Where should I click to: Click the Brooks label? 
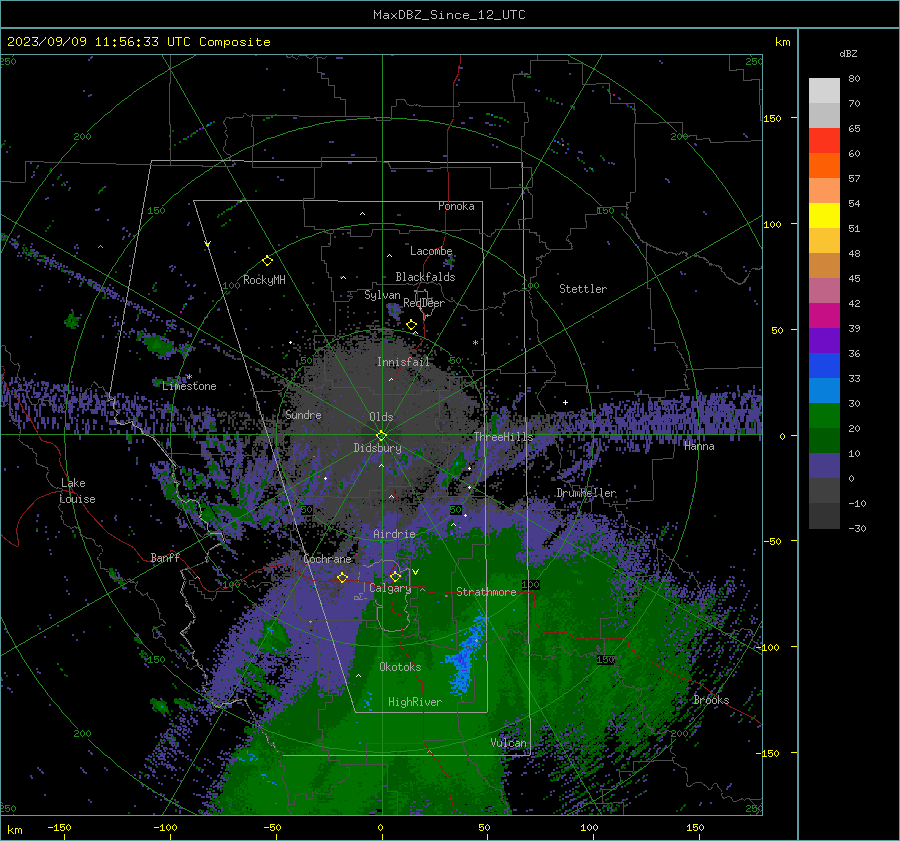[711, 700]
